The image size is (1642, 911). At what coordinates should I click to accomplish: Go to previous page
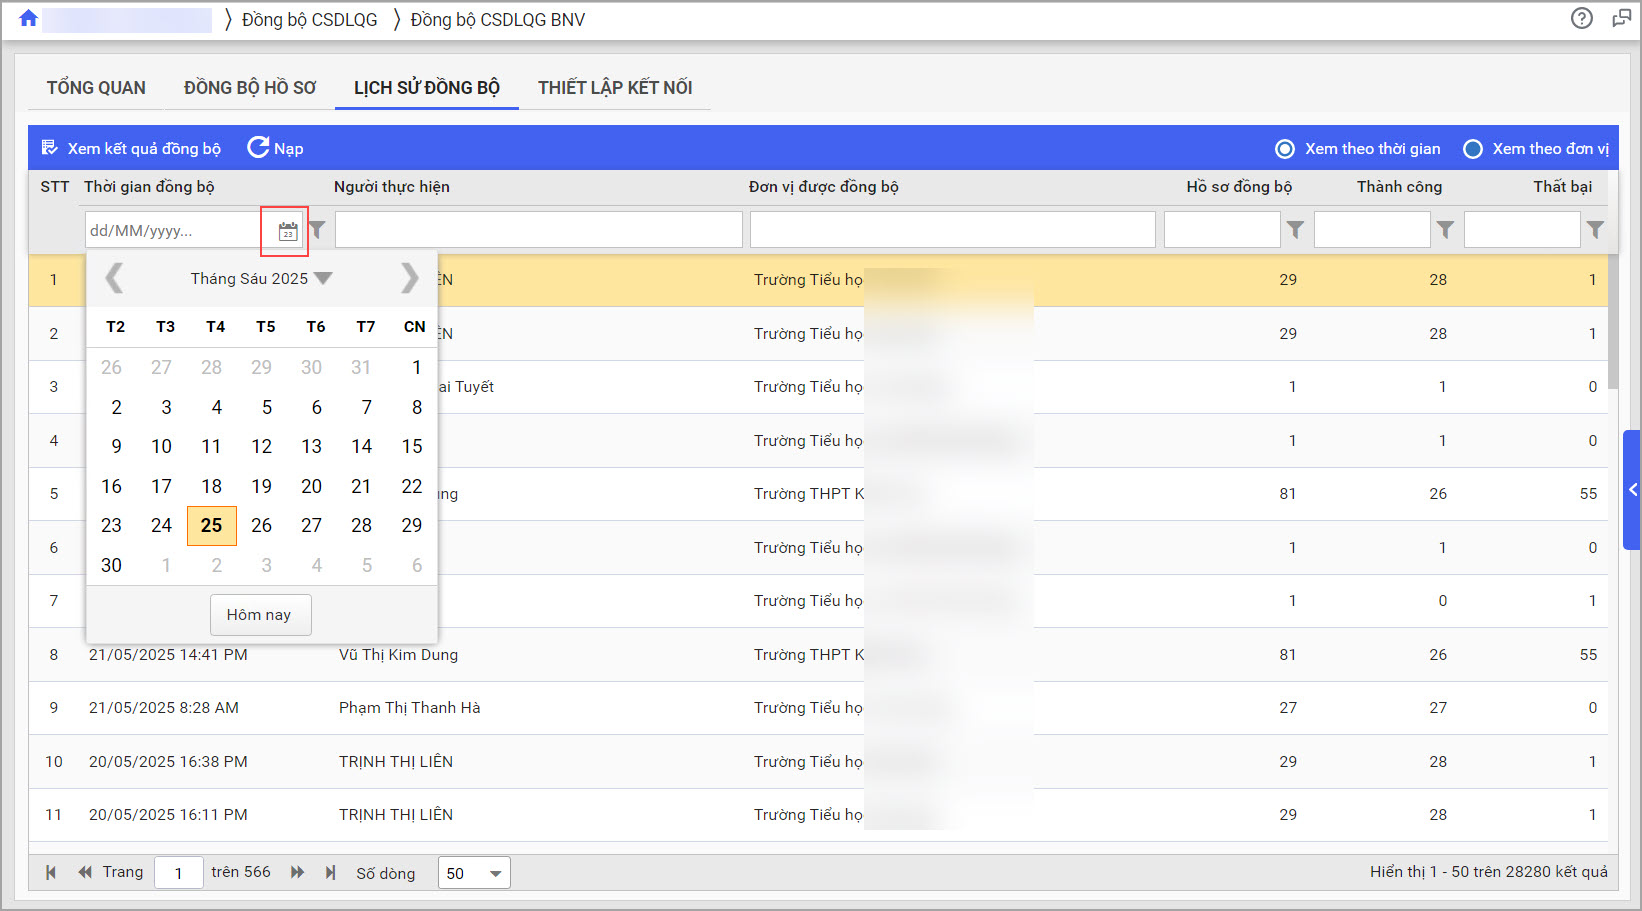[x=85, y=872]
